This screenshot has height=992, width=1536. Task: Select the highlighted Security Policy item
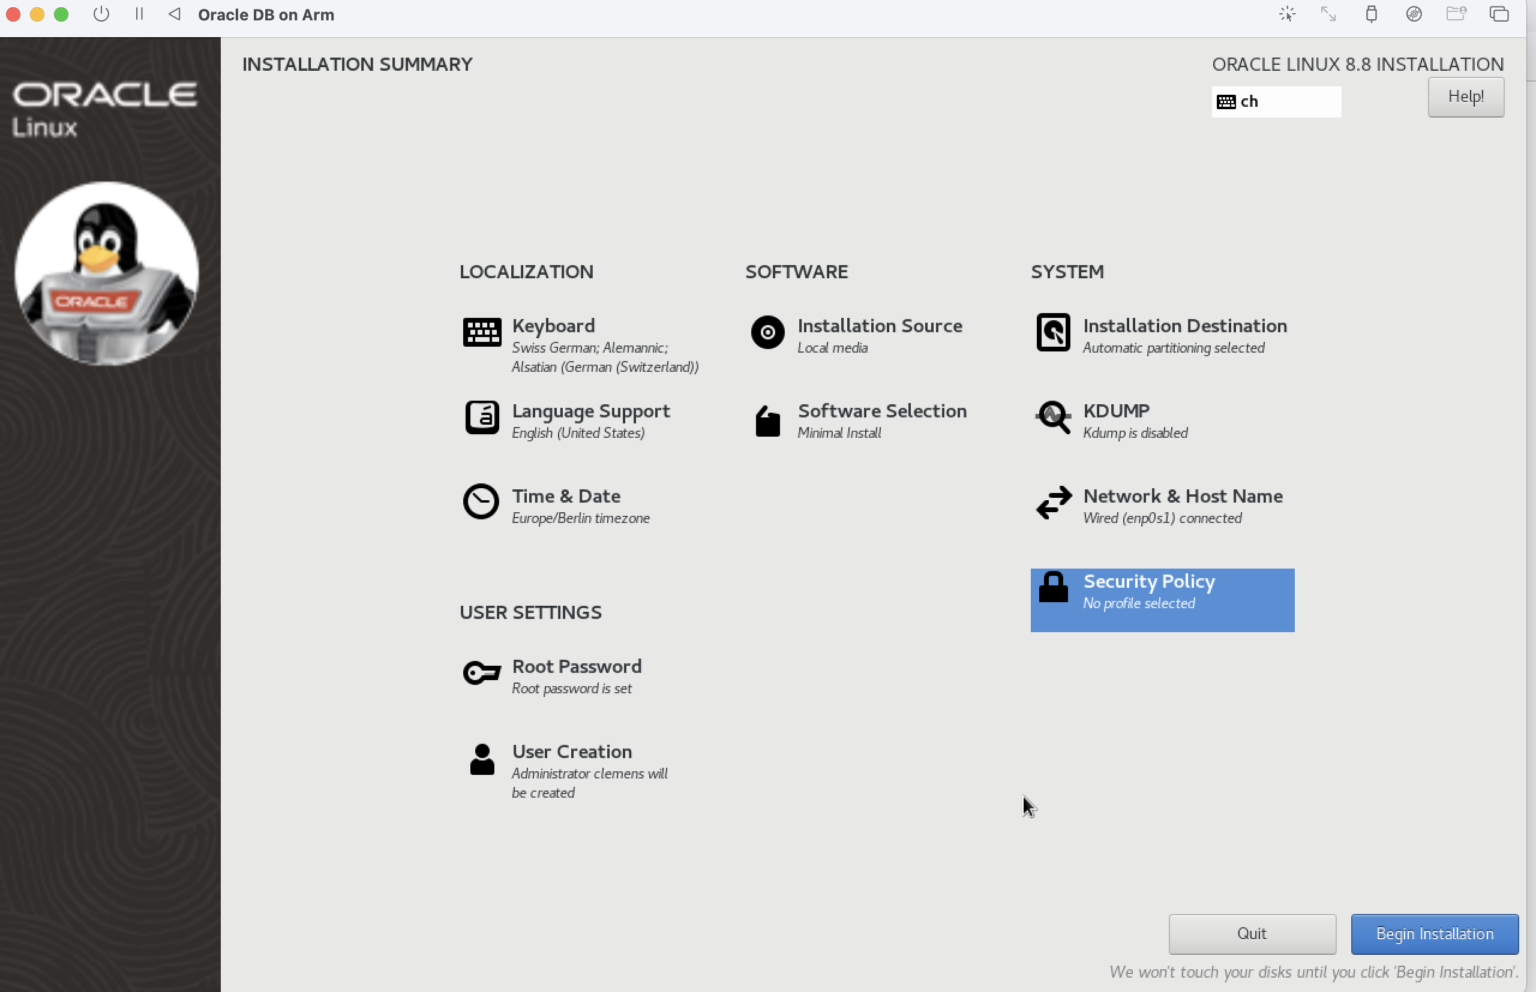pos(1161,600)
